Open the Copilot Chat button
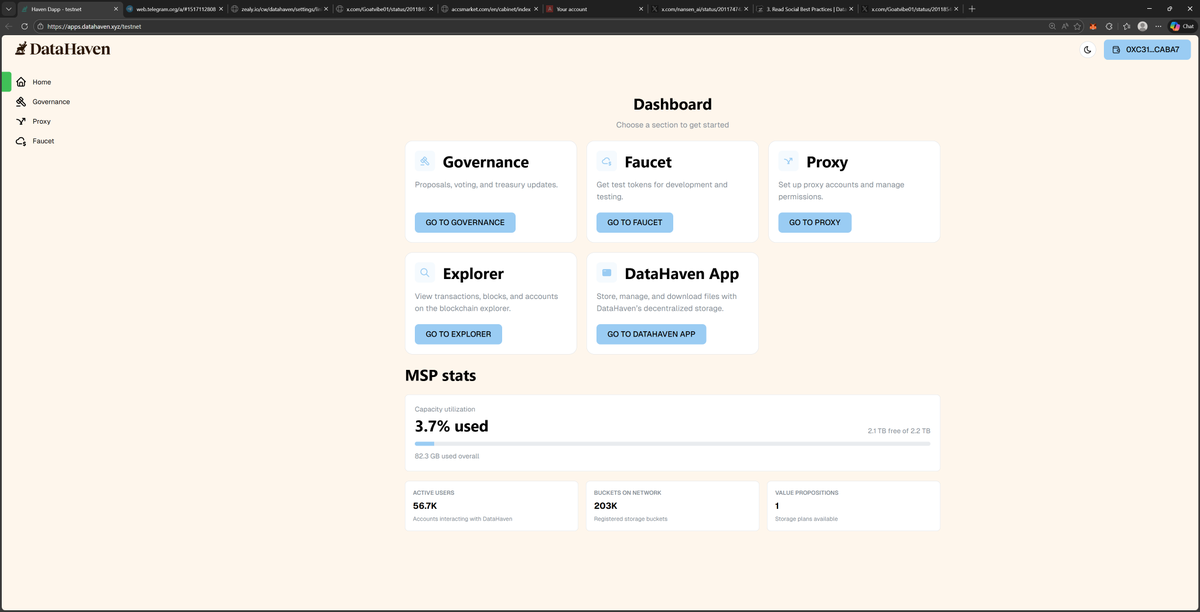 click(1181, 26)
